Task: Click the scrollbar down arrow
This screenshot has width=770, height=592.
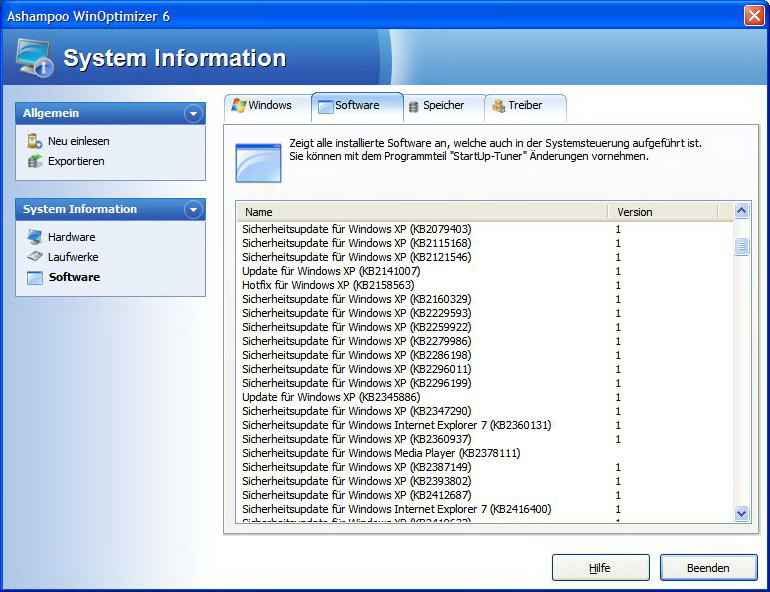Action: coord(741,513)
